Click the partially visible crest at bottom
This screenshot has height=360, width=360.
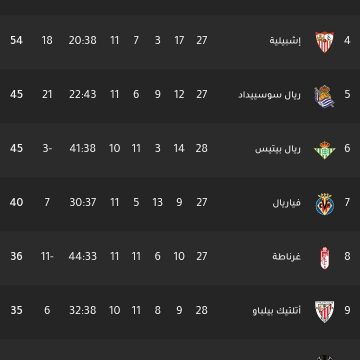click(324, 357)
